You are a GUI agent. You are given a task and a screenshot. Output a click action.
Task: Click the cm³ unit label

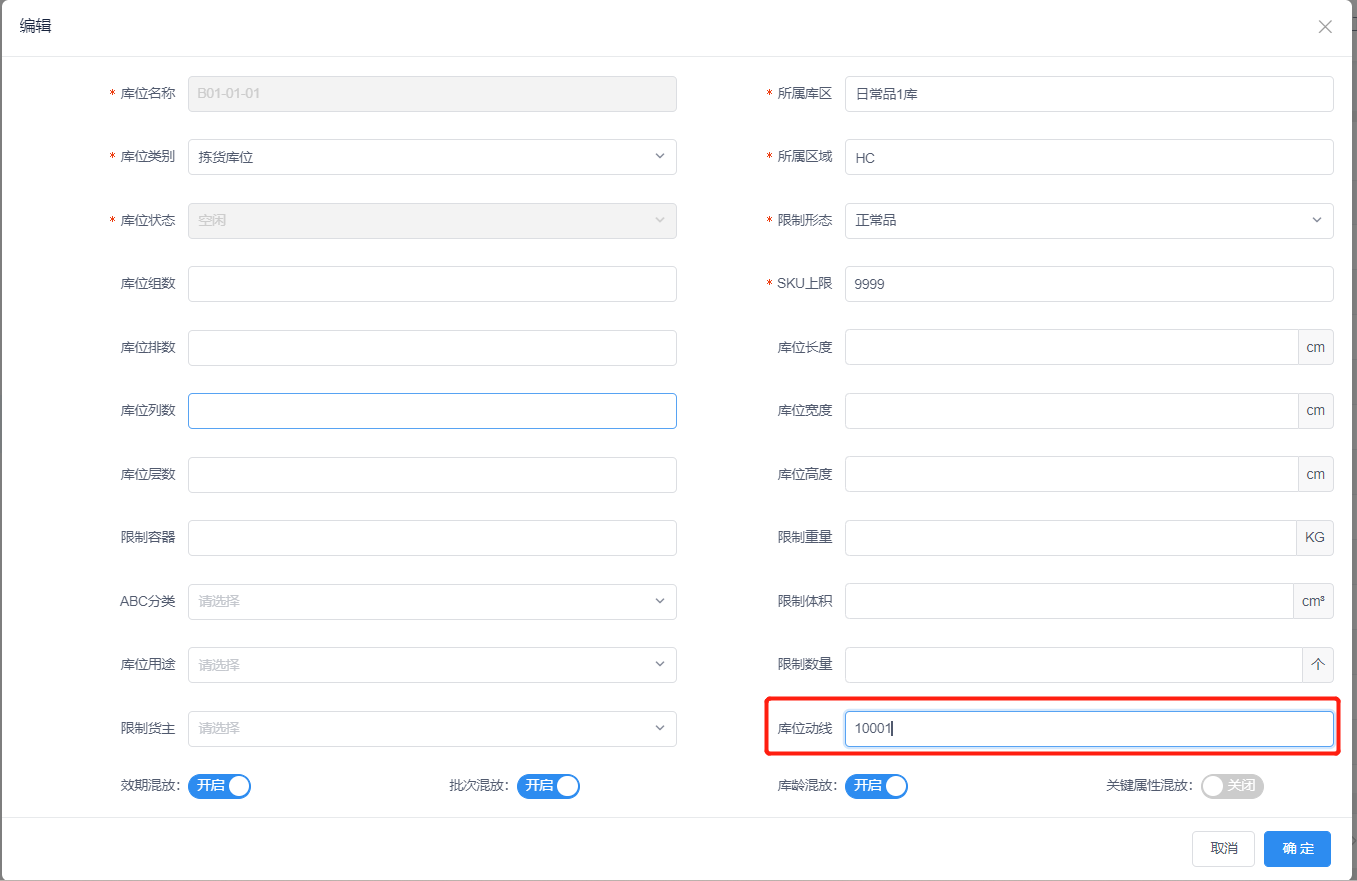click(1313, 602)
